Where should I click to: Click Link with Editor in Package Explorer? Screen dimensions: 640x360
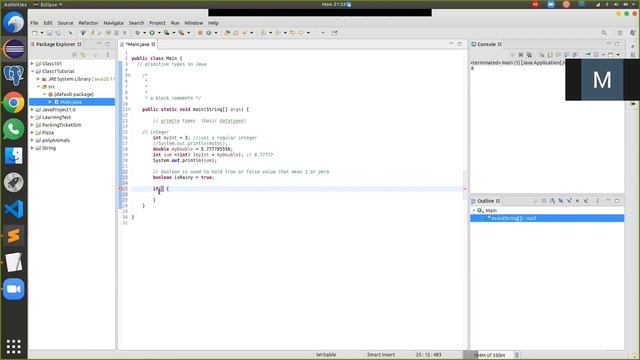(83, 54)
